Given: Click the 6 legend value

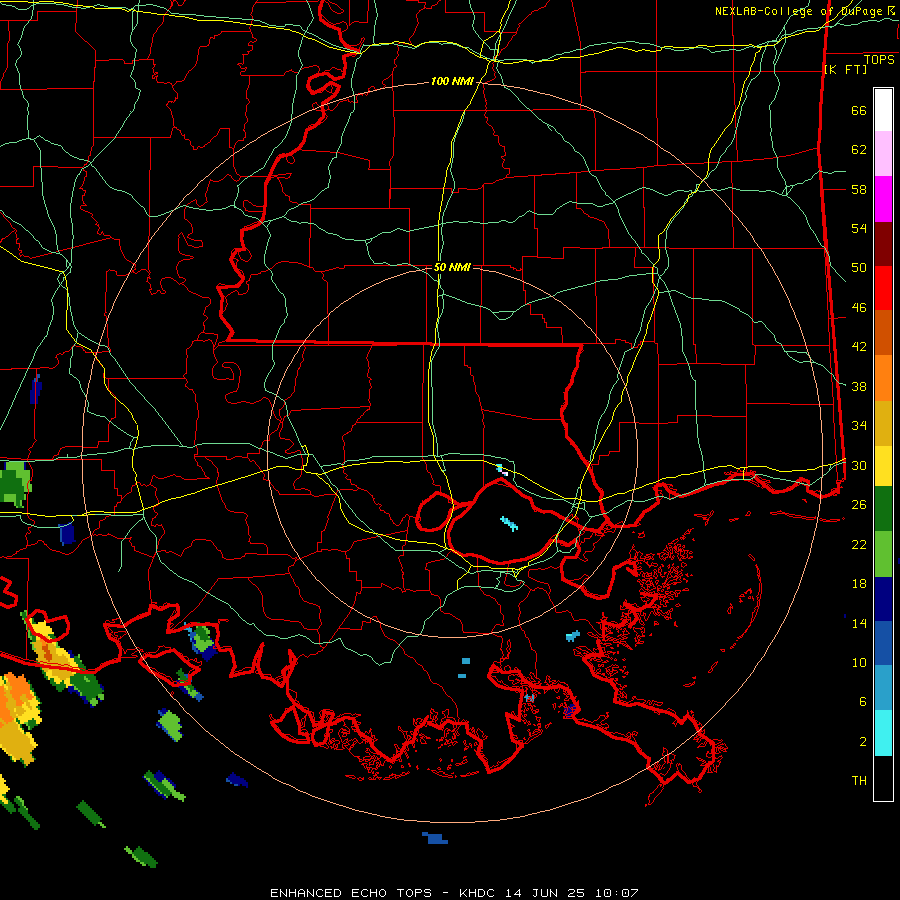Looking at the screenshot, I should (863, 701).
